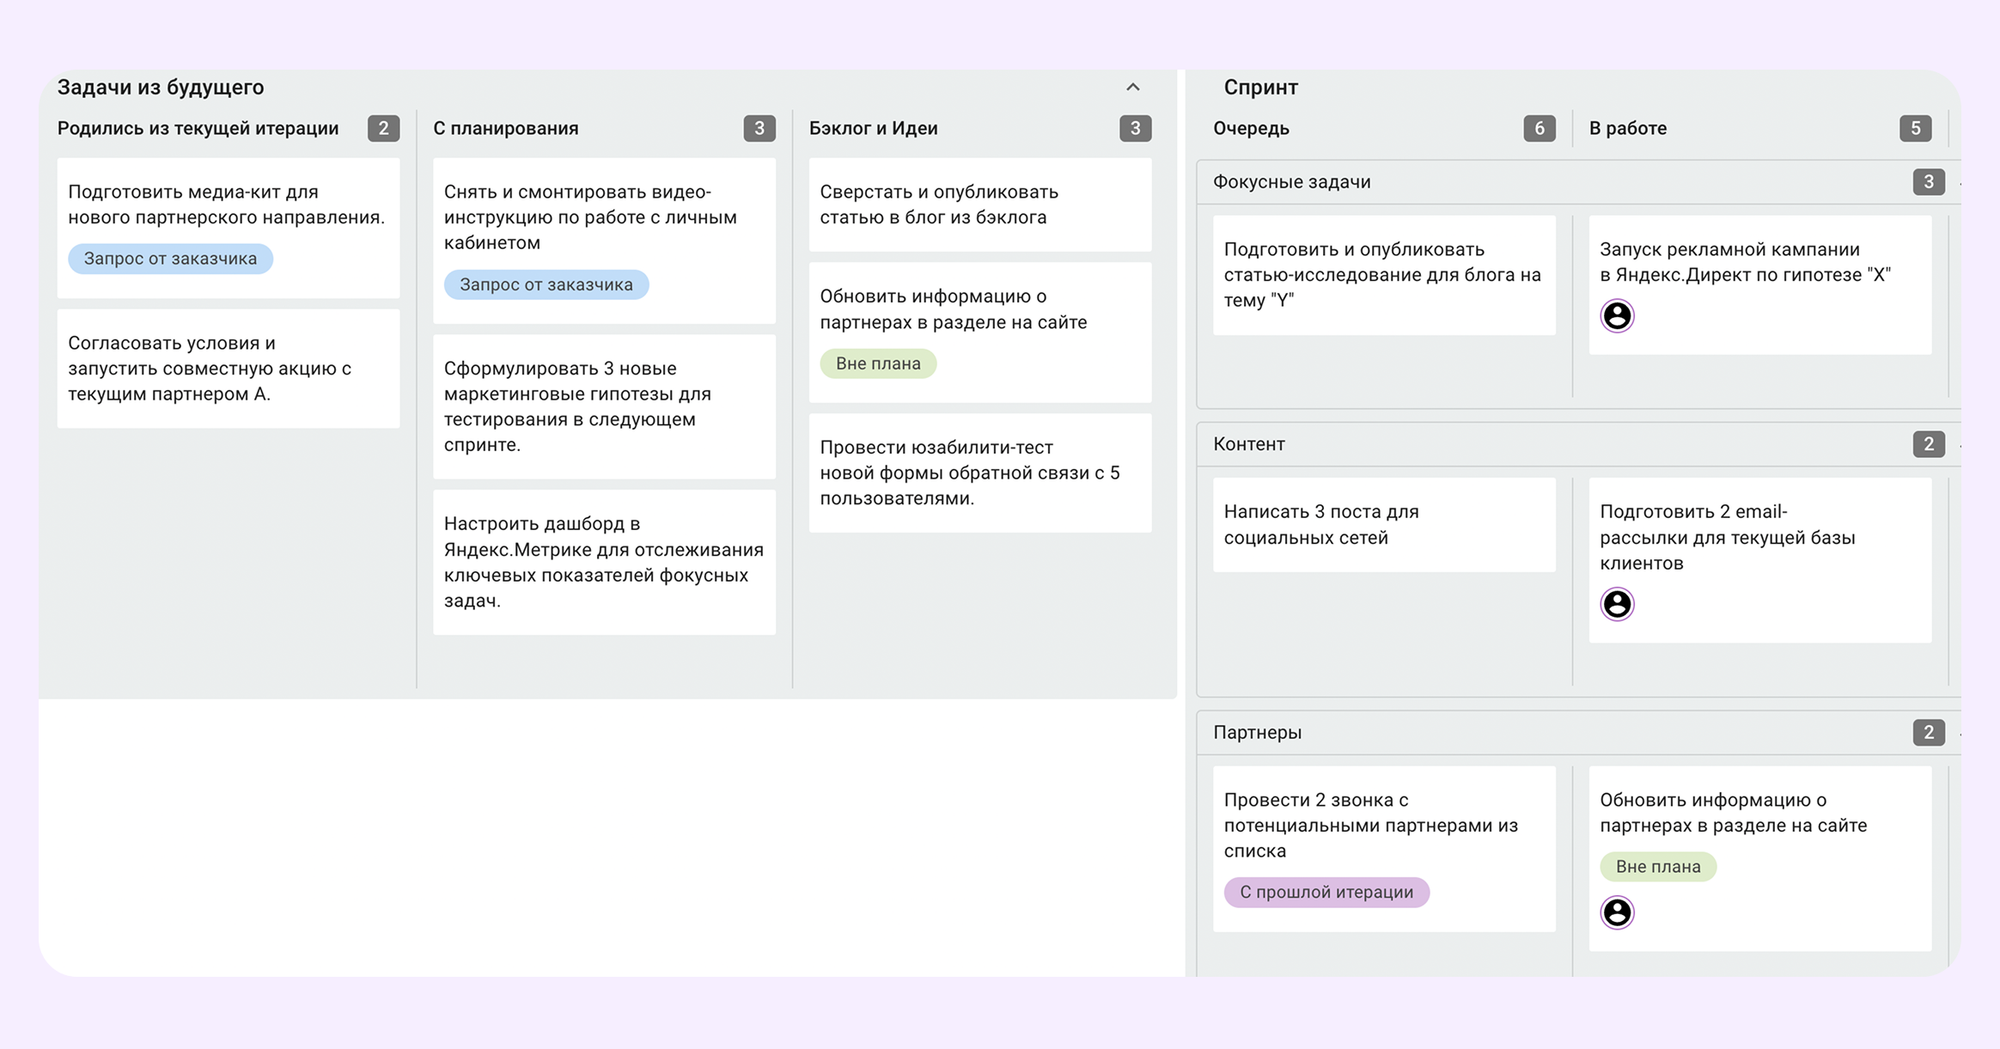Click counter badge on 'Бэклог и Идеи' column
2000x1049 pixels.
click(1134, 128)
